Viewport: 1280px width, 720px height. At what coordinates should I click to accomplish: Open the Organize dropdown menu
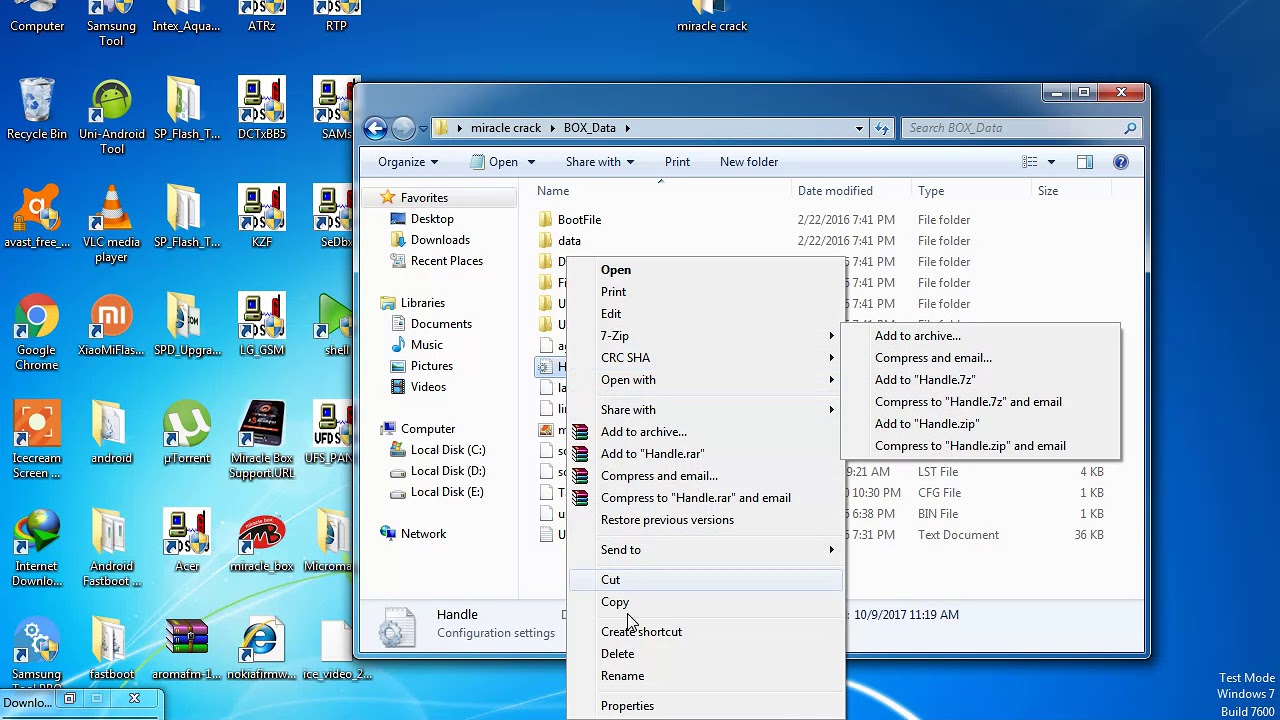click(407, 162)
